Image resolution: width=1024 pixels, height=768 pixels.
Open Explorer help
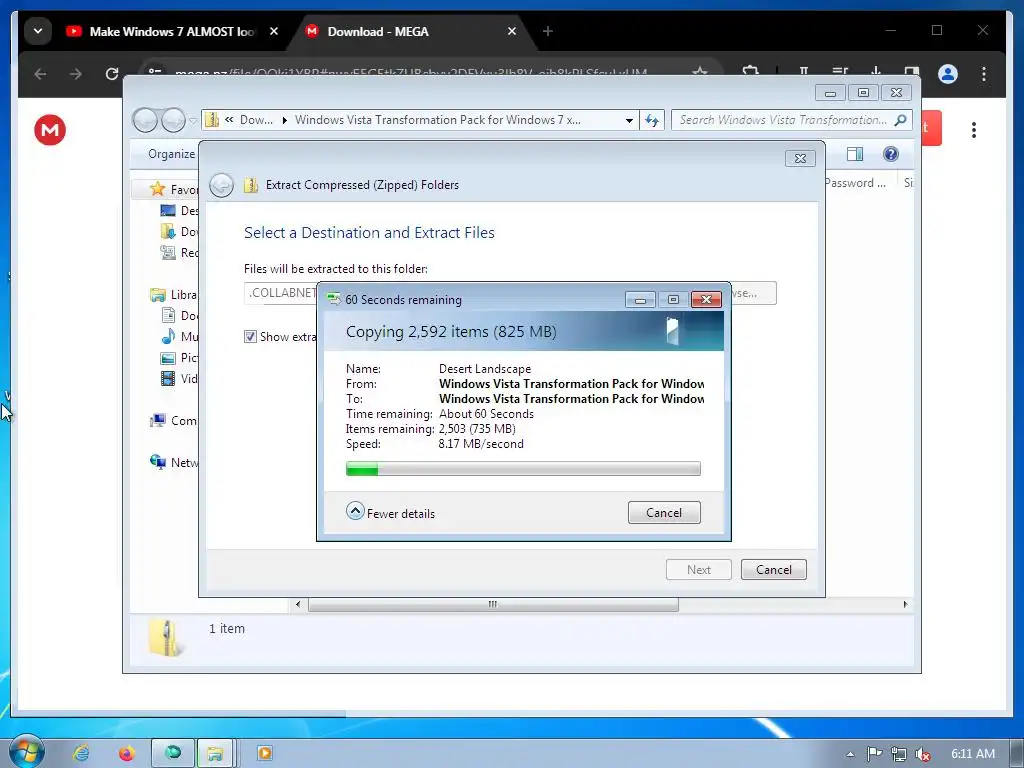click(x=891, y=154)
